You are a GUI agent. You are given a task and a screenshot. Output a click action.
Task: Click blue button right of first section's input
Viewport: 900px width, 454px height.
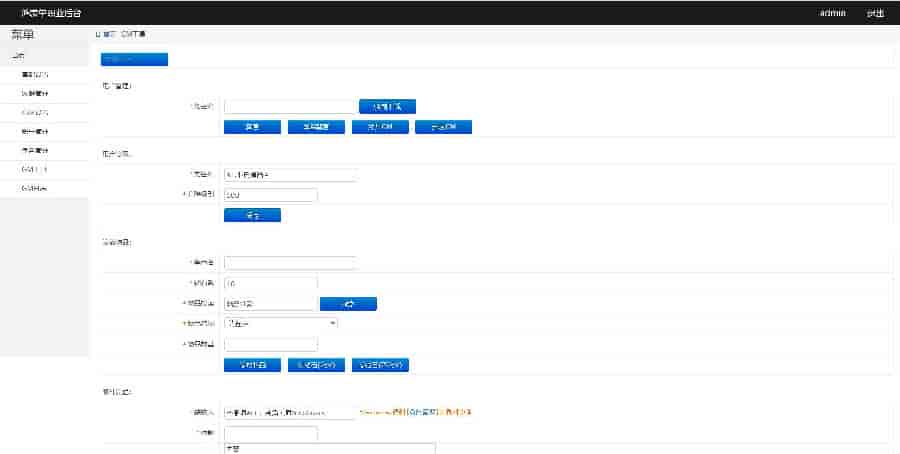(387, 106)
